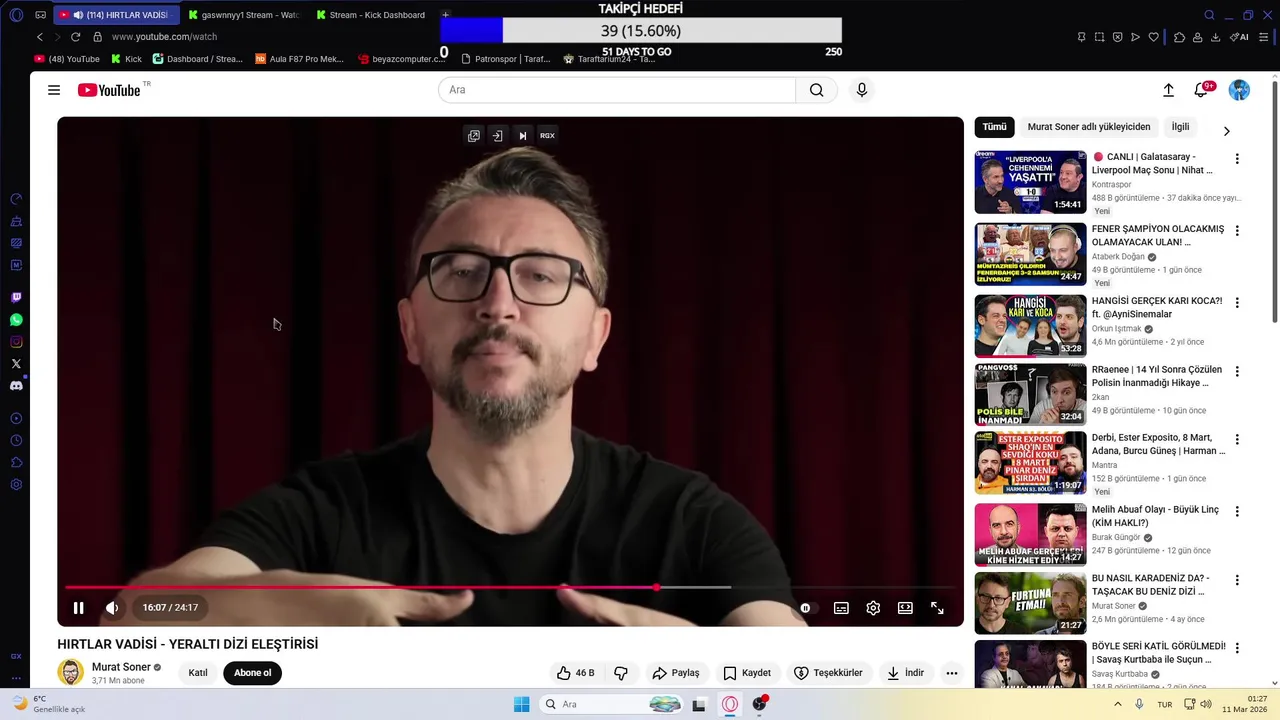Switch to theater mode view
1280x720 pixels.
(x=905, y=608)
